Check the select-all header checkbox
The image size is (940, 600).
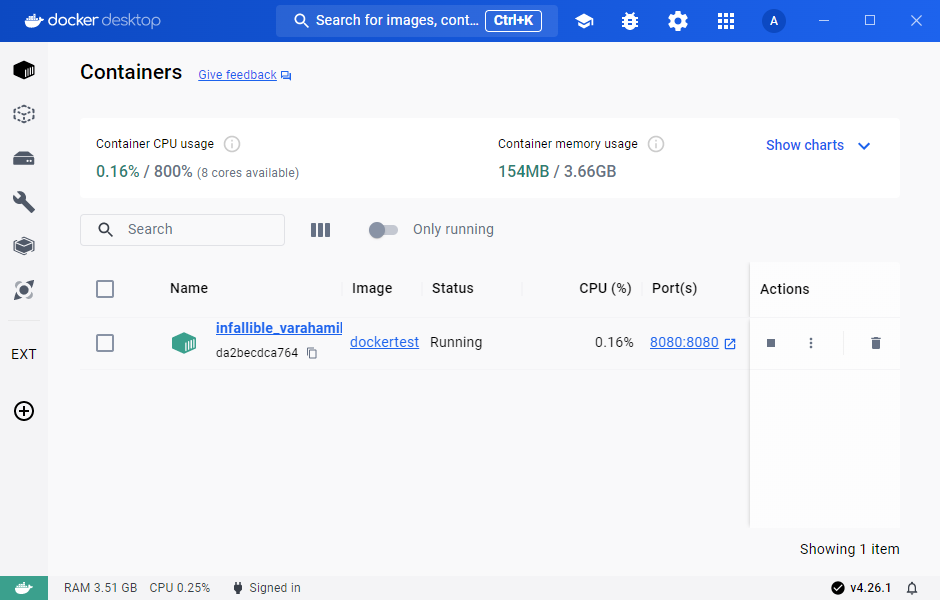[x=105, y=289]
